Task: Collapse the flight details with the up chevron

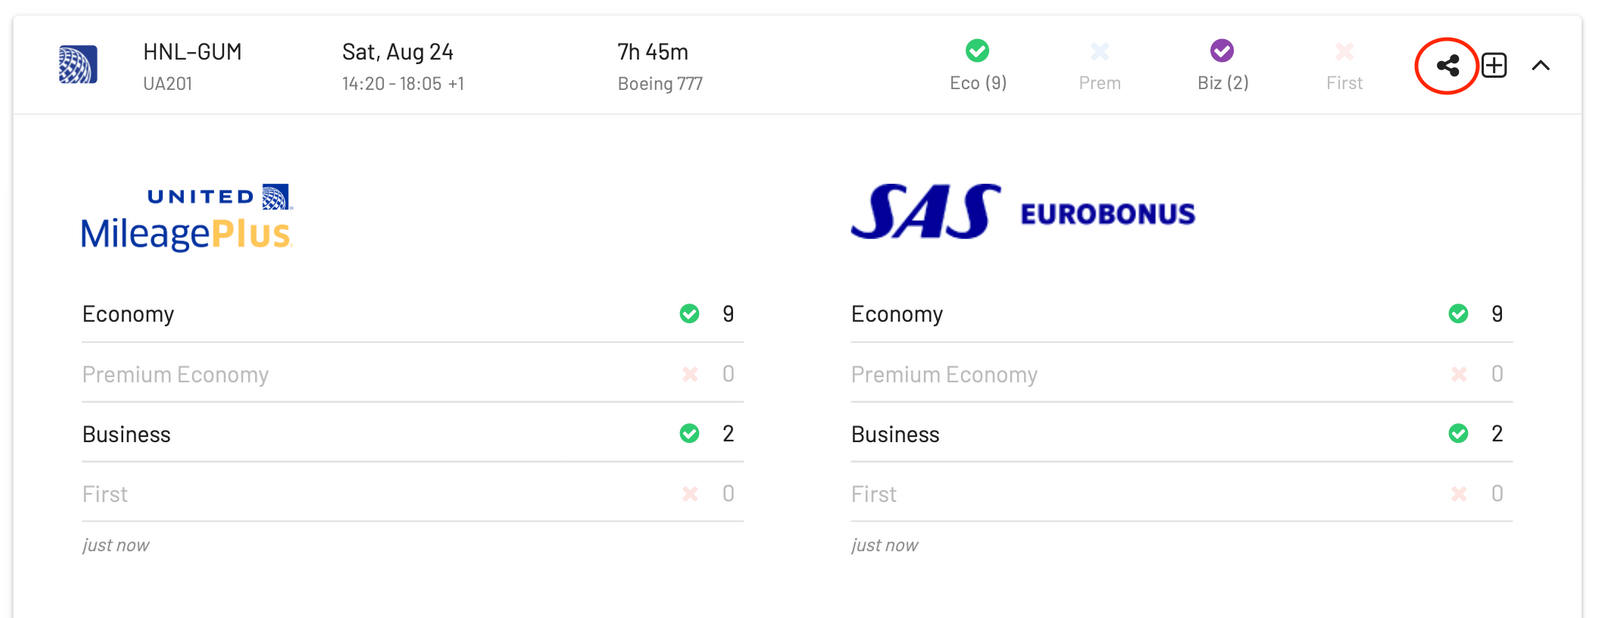Action: click(x=1541, y=65)
